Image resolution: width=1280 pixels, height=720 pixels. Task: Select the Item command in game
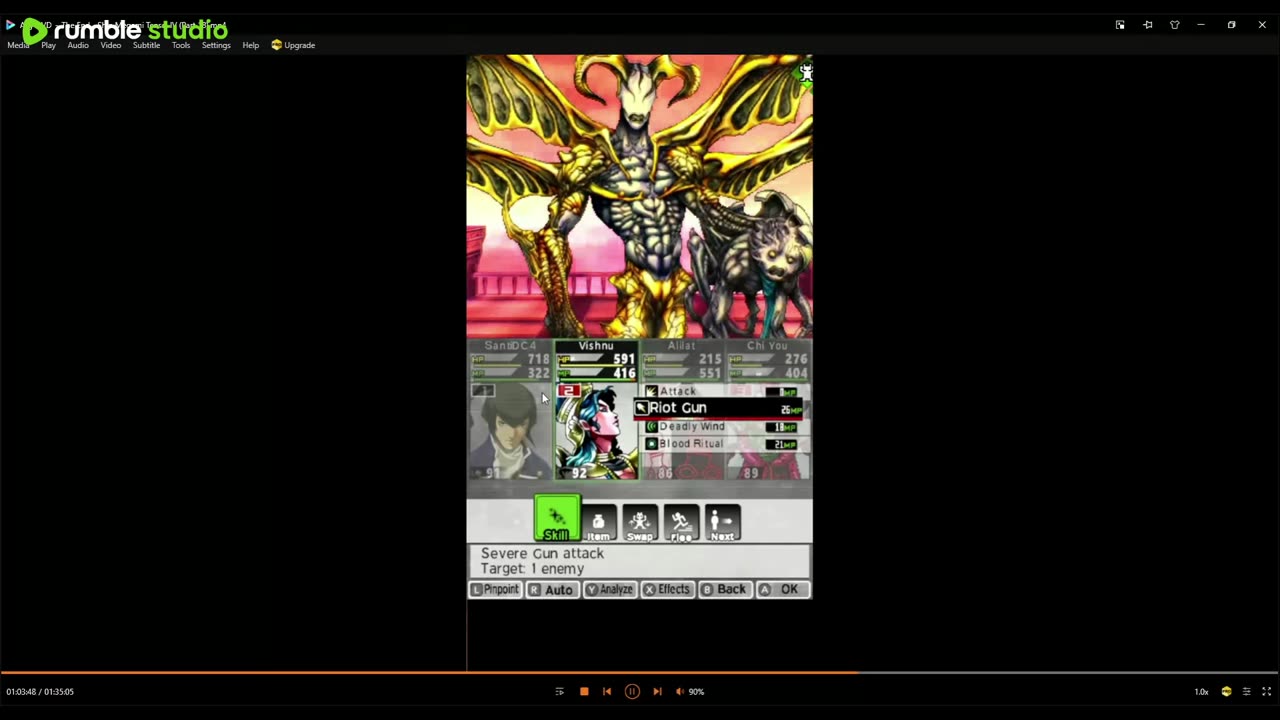598,522
